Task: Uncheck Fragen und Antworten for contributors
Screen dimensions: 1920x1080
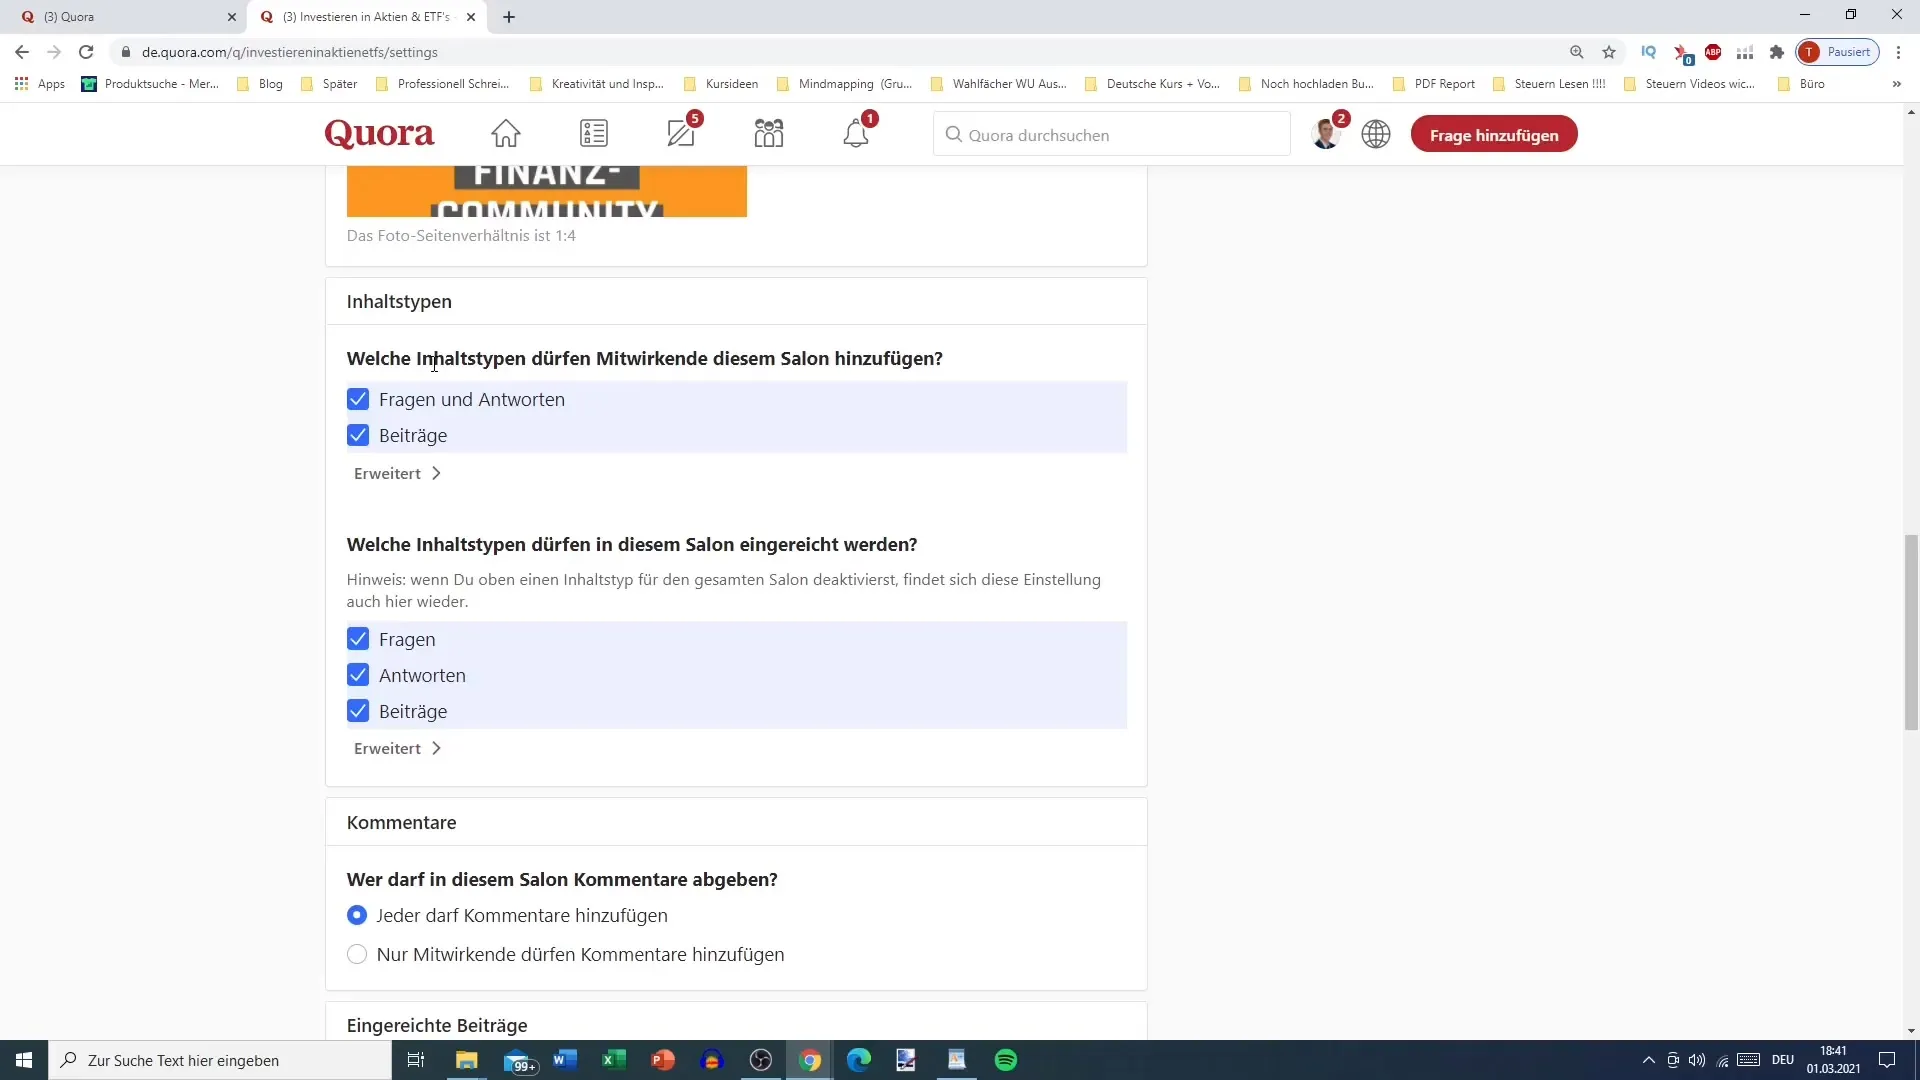Action: point(358,399)
